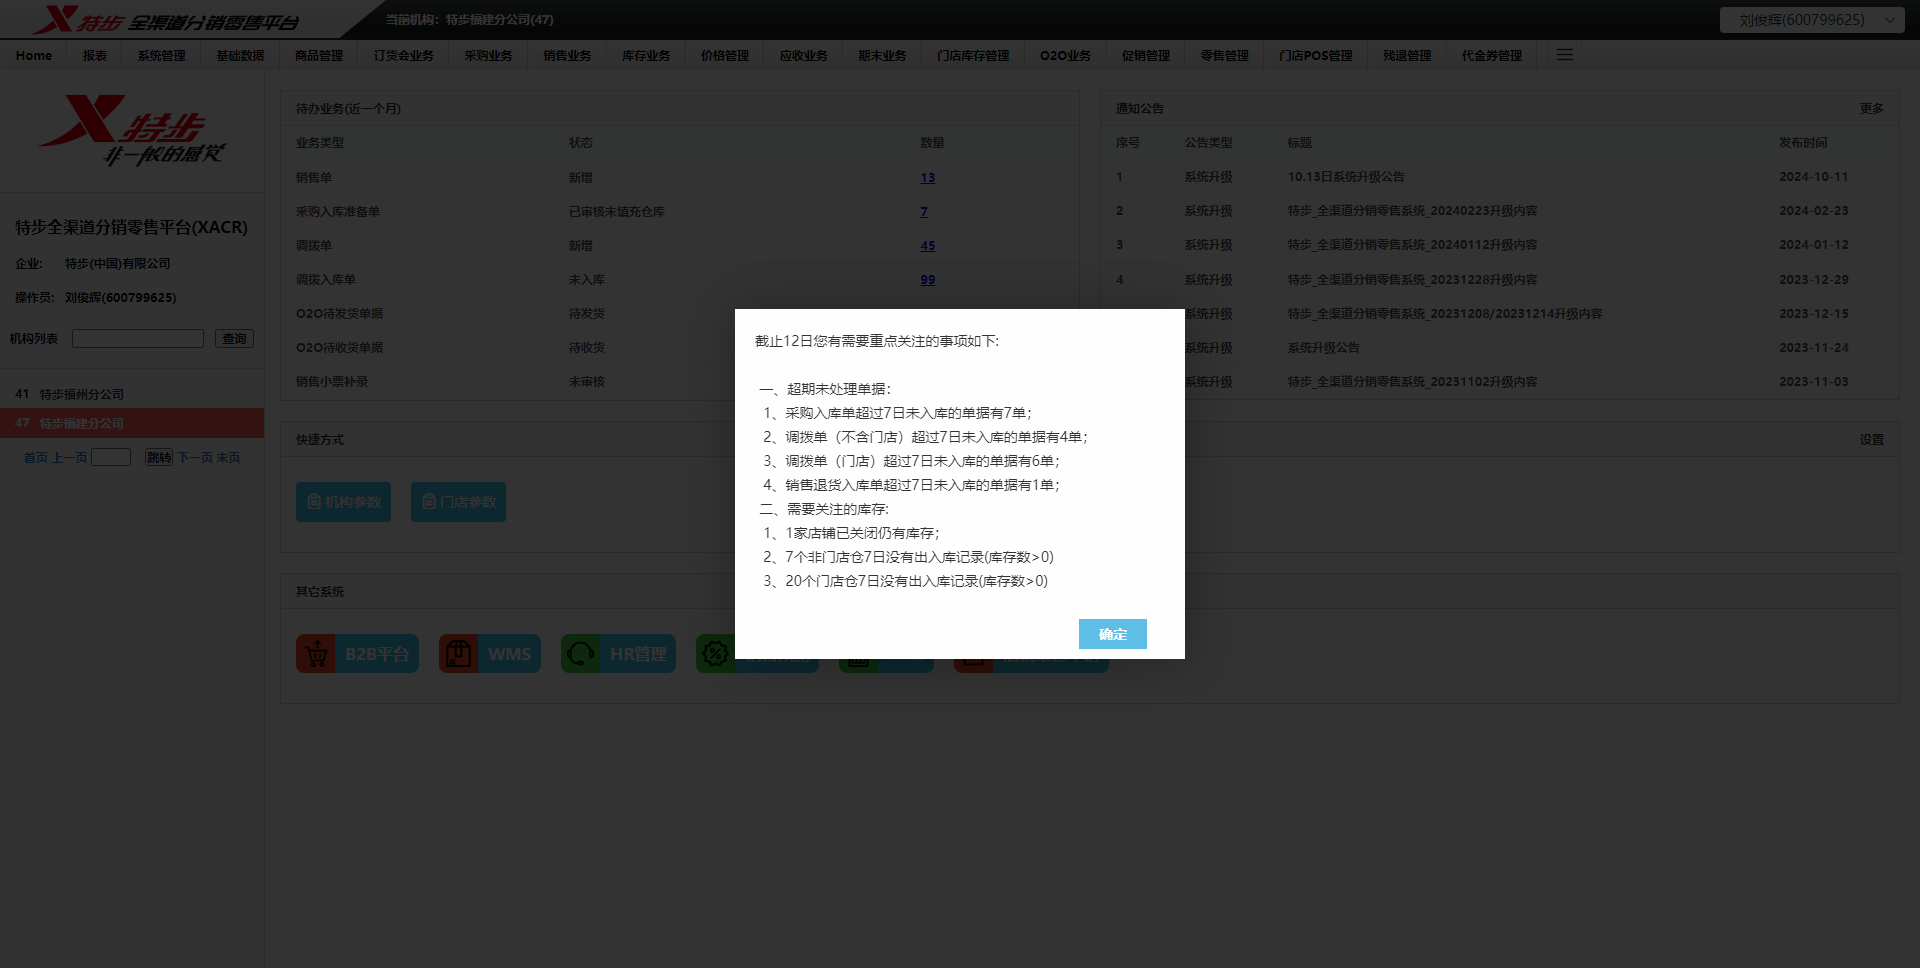
Task: Click the B2B平台 shopping cart icon
Action: 316,654
